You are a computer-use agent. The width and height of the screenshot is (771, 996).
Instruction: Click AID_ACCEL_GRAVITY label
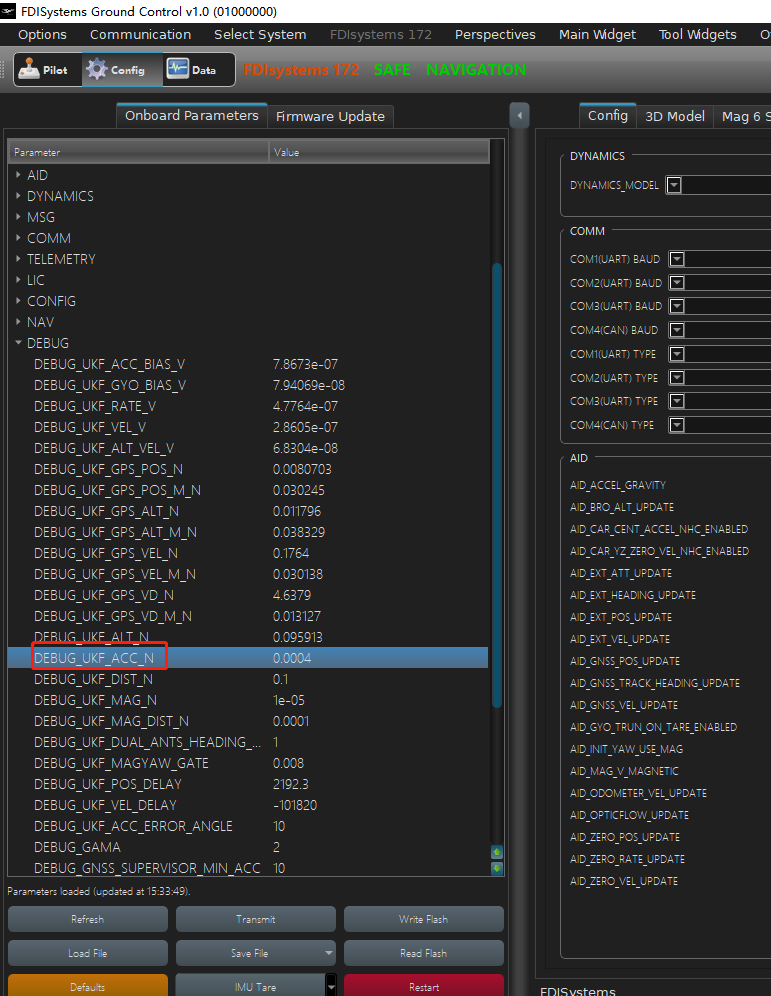617,485
